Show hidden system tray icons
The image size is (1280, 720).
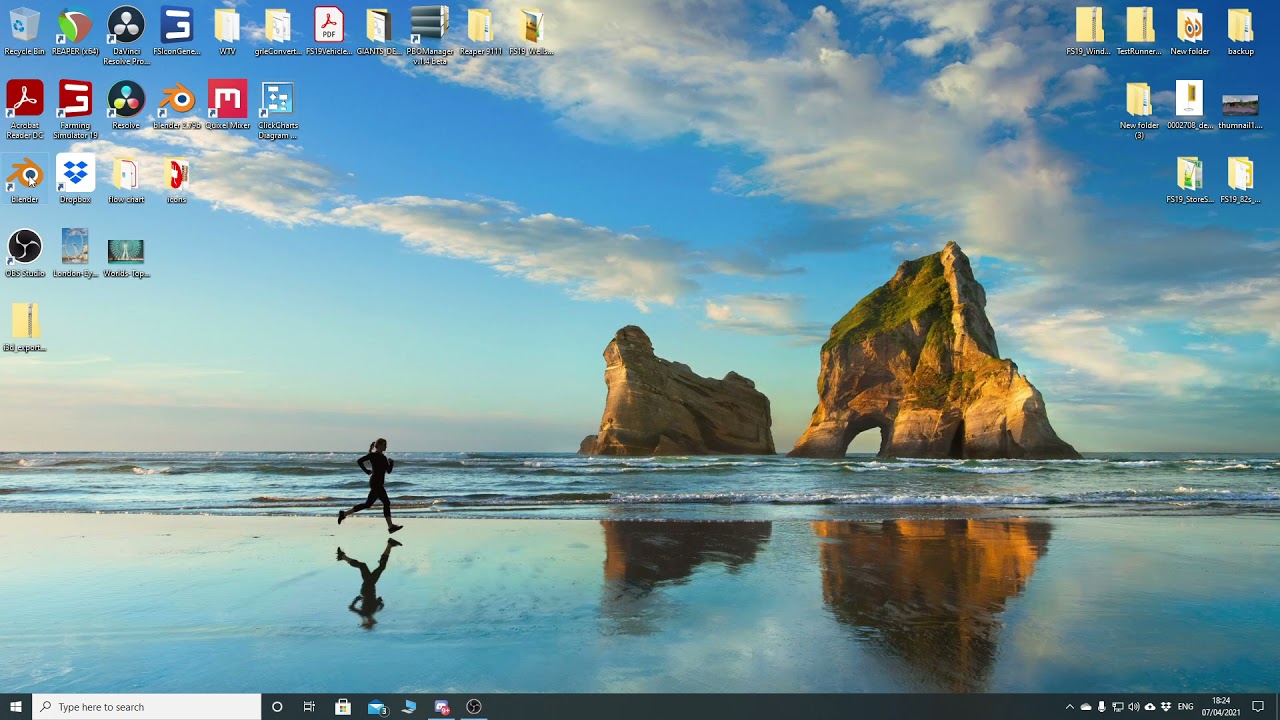pos(1070,707)
